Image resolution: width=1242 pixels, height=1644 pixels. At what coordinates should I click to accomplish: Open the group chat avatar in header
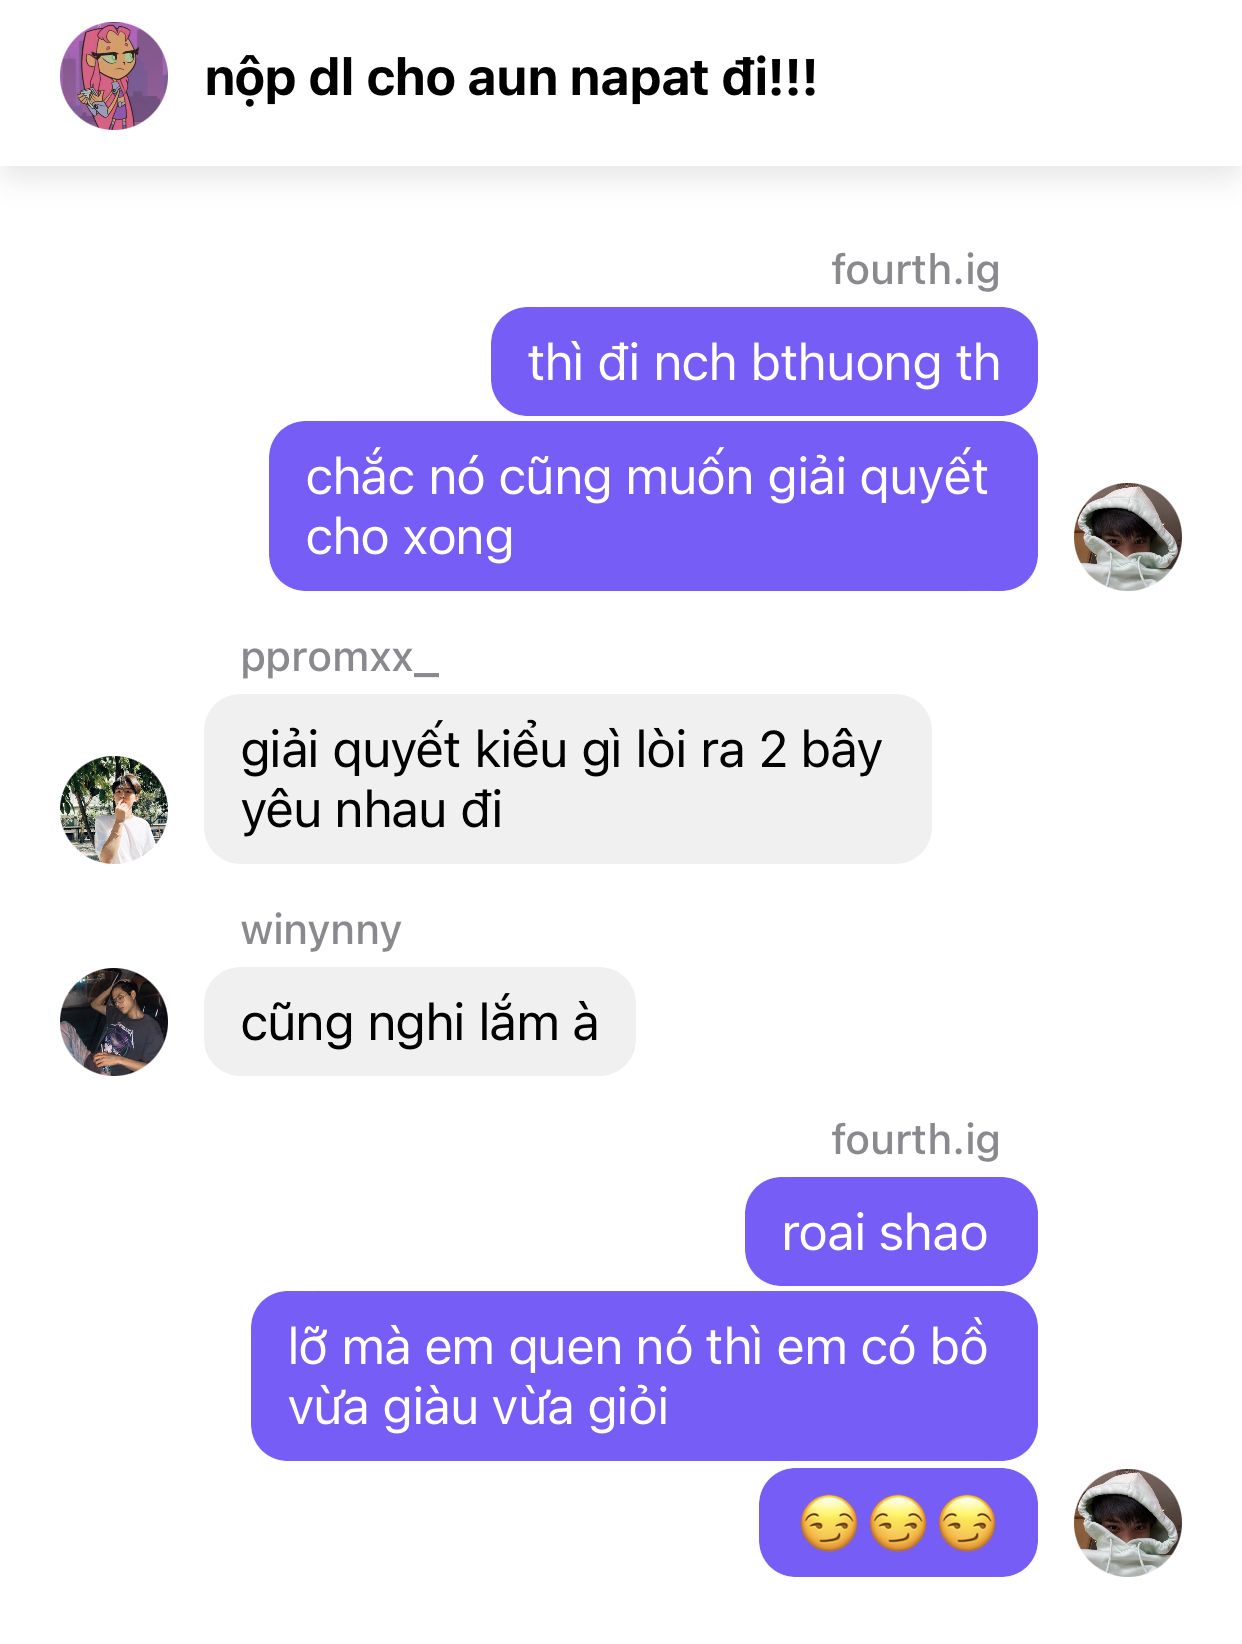(x=114, y=77)
